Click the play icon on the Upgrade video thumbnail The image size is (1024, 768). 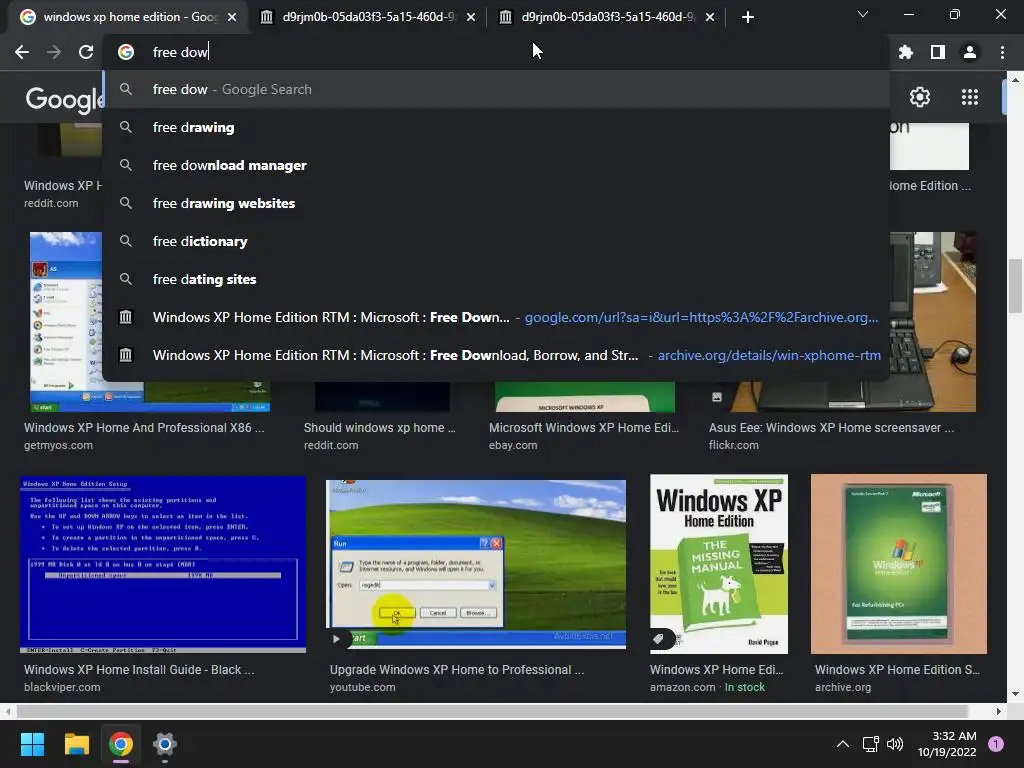point(336,639)
